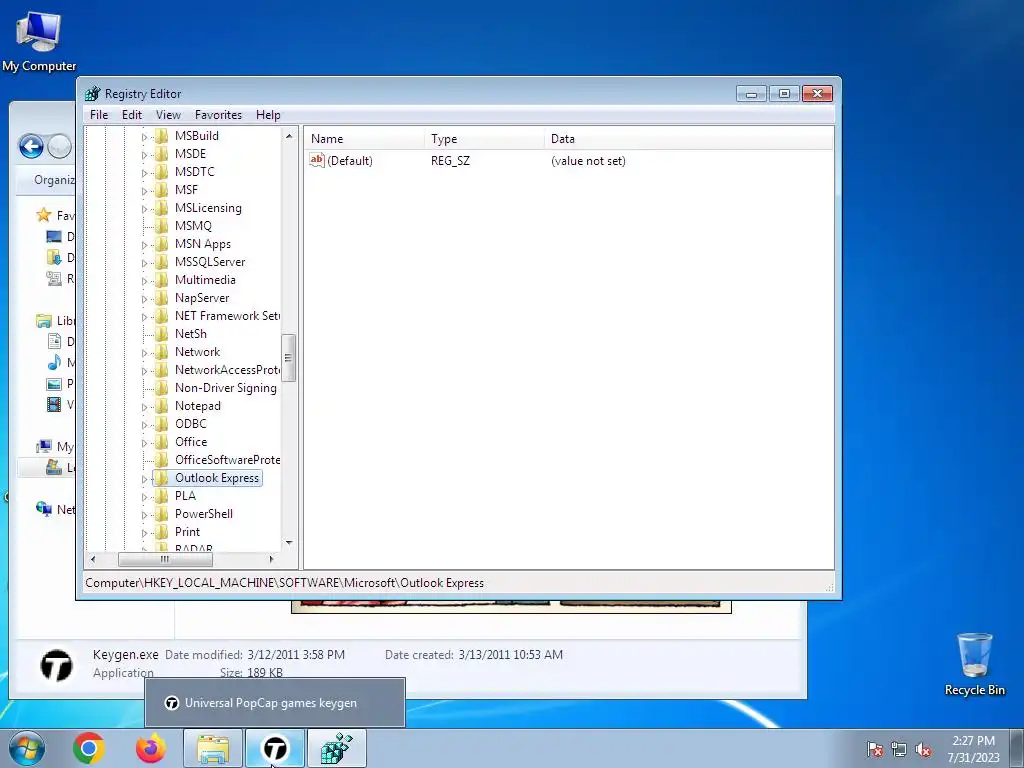Click Favorites star in Explorer sidebar
Viewport: 1024px width, 768px height.
tap(44, 215)
